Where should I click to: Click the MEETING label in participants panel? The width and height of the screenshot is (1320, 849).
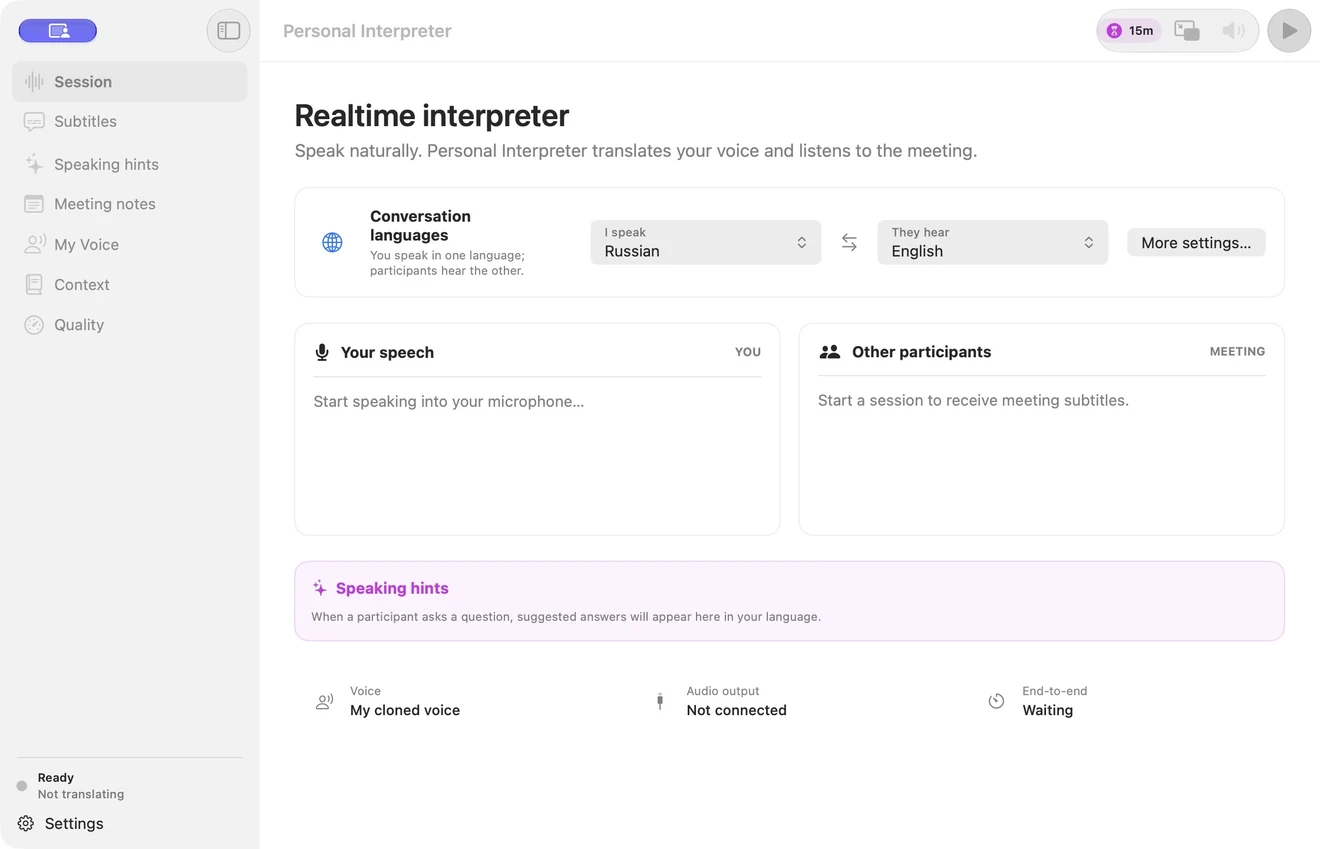tap(1237, 351)
